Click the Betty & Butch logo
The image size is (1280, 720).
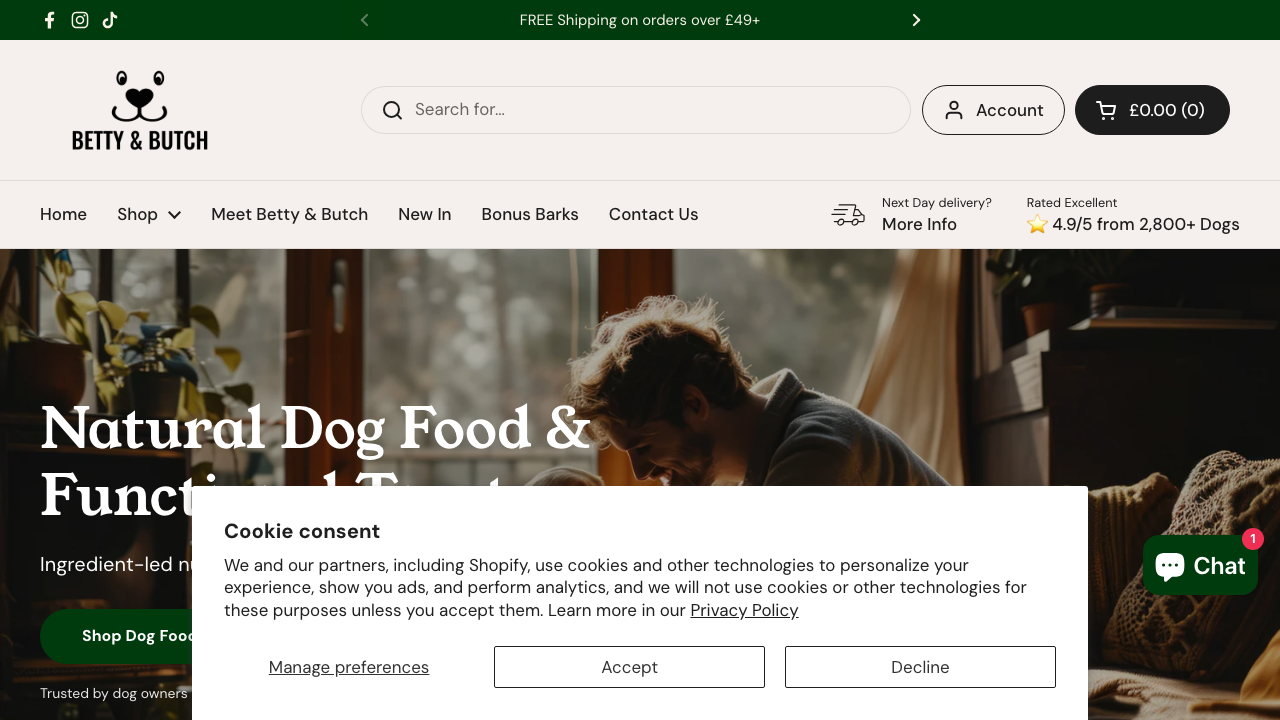click(140, 110)
